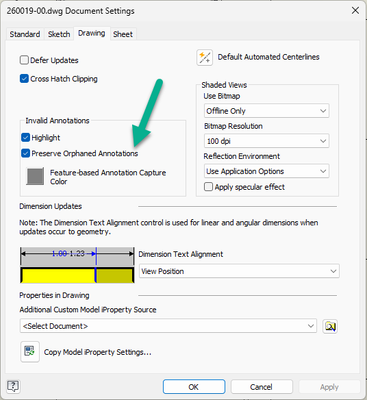Click the Copy Model iProperty Settings icon
The width and height of the screenshot is (367, 400).
pyautogui.click(x=30, y=351)
